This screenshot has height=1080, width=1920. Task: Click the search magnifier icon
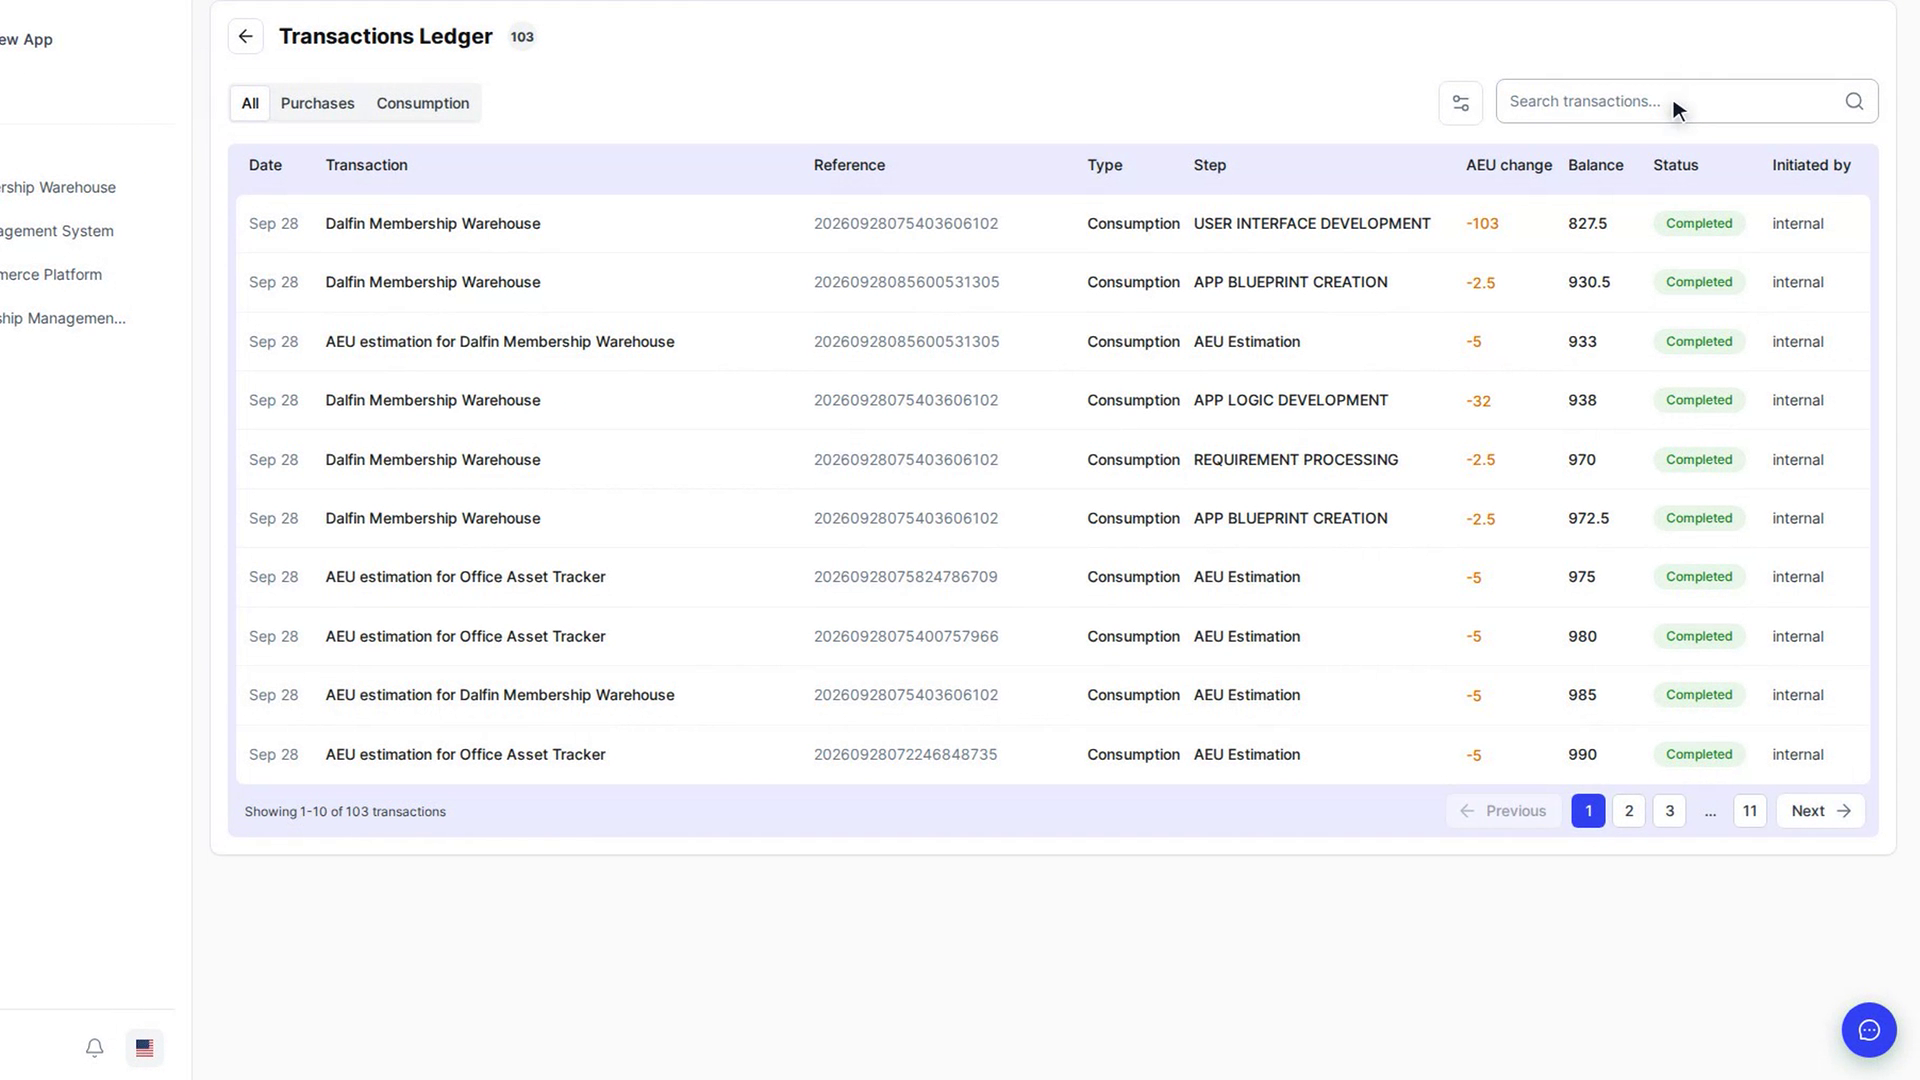[1854, 101]
